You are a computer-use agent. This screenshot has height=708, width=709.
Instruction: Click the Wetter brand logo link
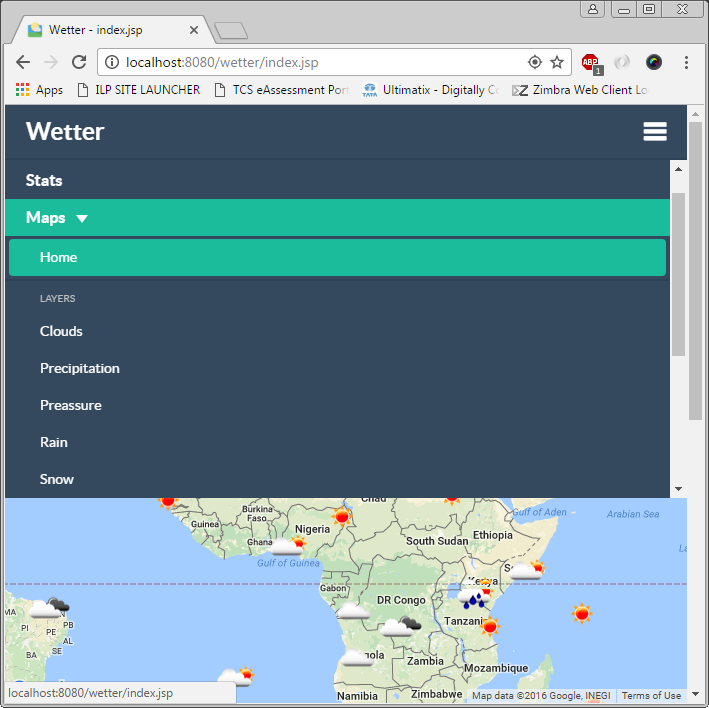pos(65,132)
